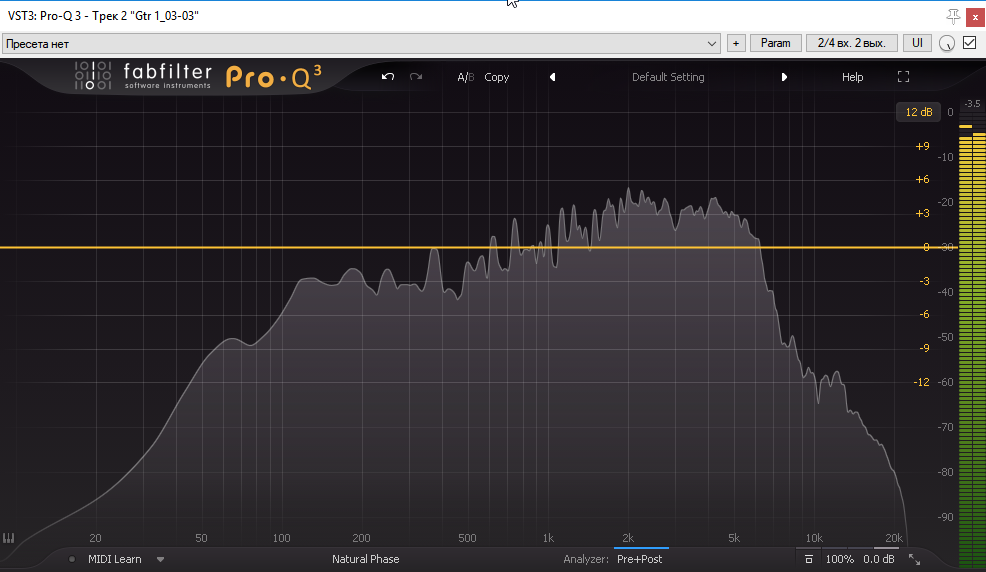The height and width of the screenshot is (572, 986).
Task: Click the 1k frequency label
Action: (548, 538)
